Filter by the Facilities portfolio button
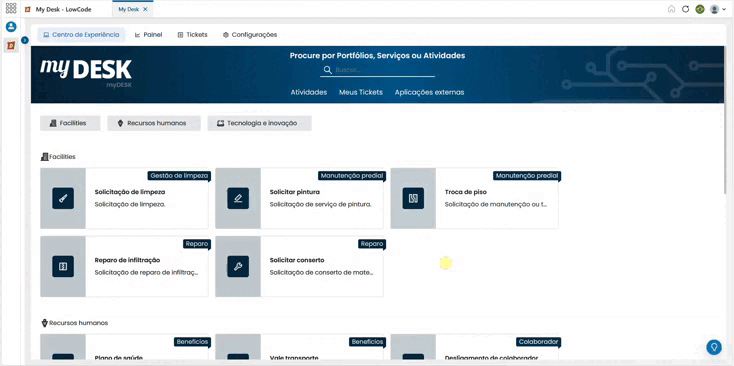Screen dimensions: 734x366 [70, 123]
